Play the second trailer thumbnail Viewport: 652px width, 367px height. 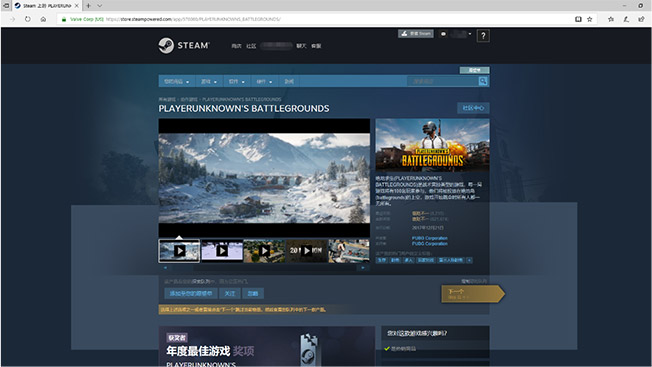coord(222,251)
